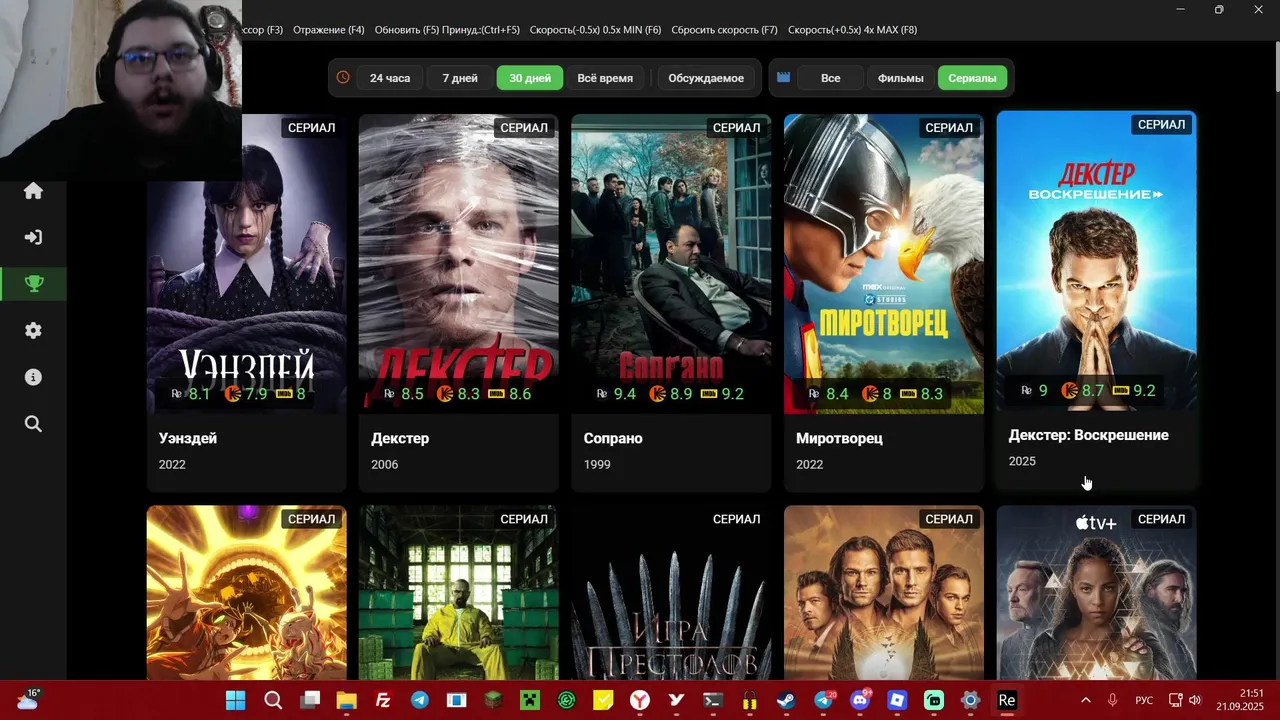Image resolution: width=1280 pixels, height=720 pixels.
Task: Open Windows taskbar search
Action: [x=273, y=700]
